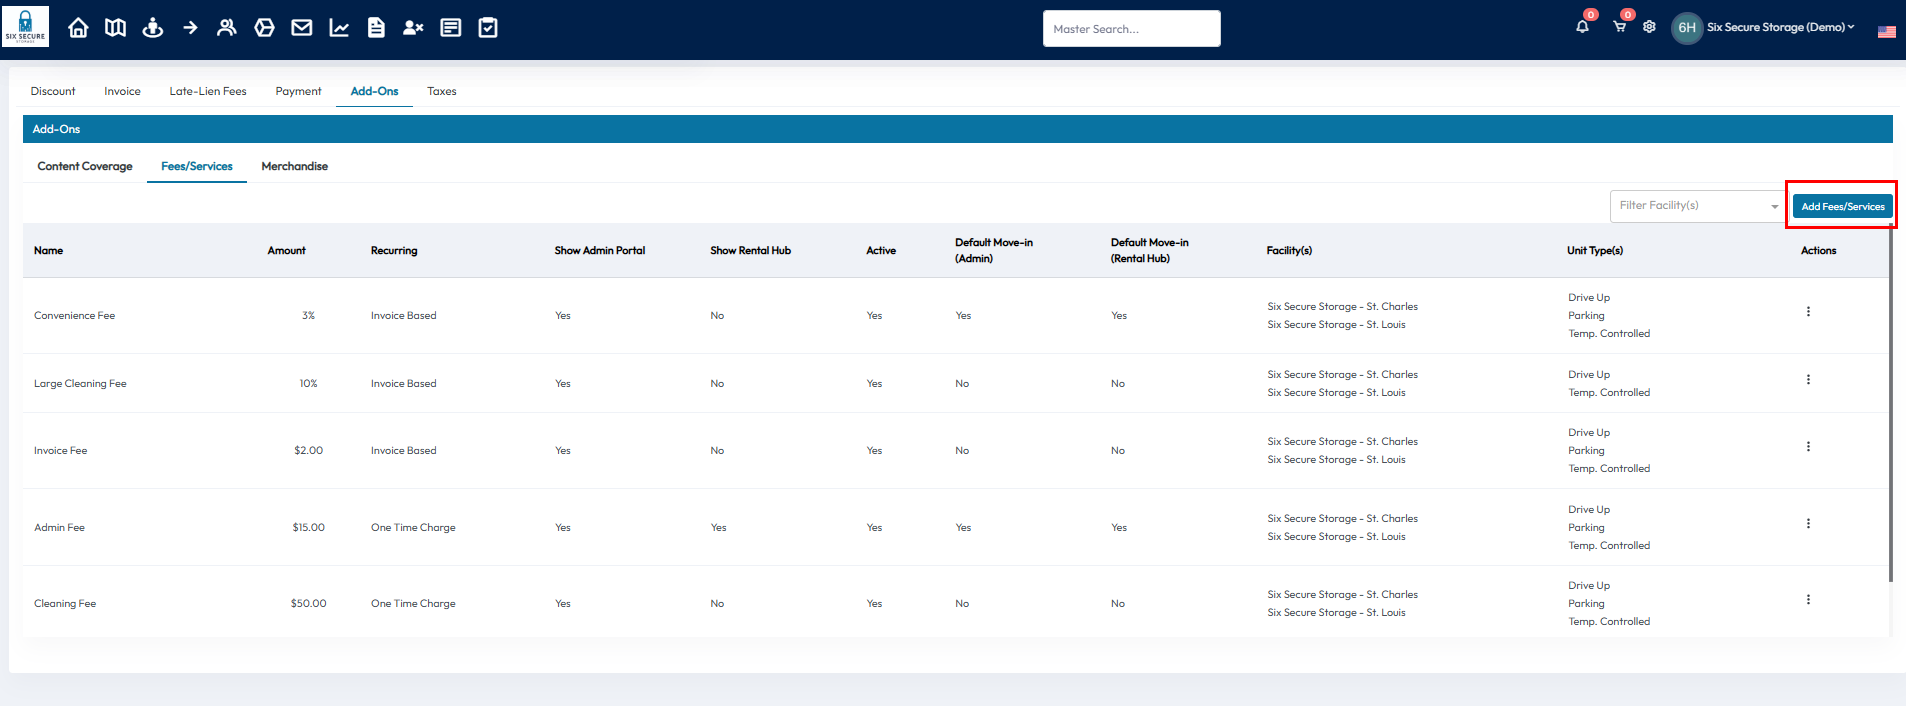
Task: Open the facility map icon
Action: [116, 28]
